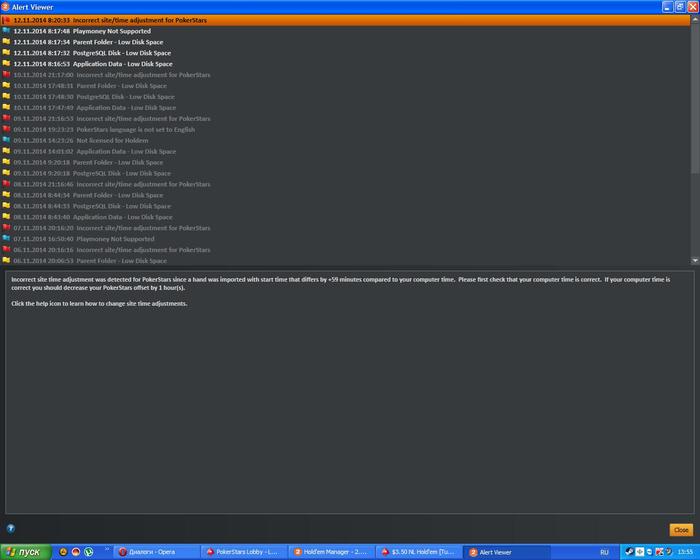Click the blue help icon
Screen dimensions: 700x560
[x=11, y=528]
